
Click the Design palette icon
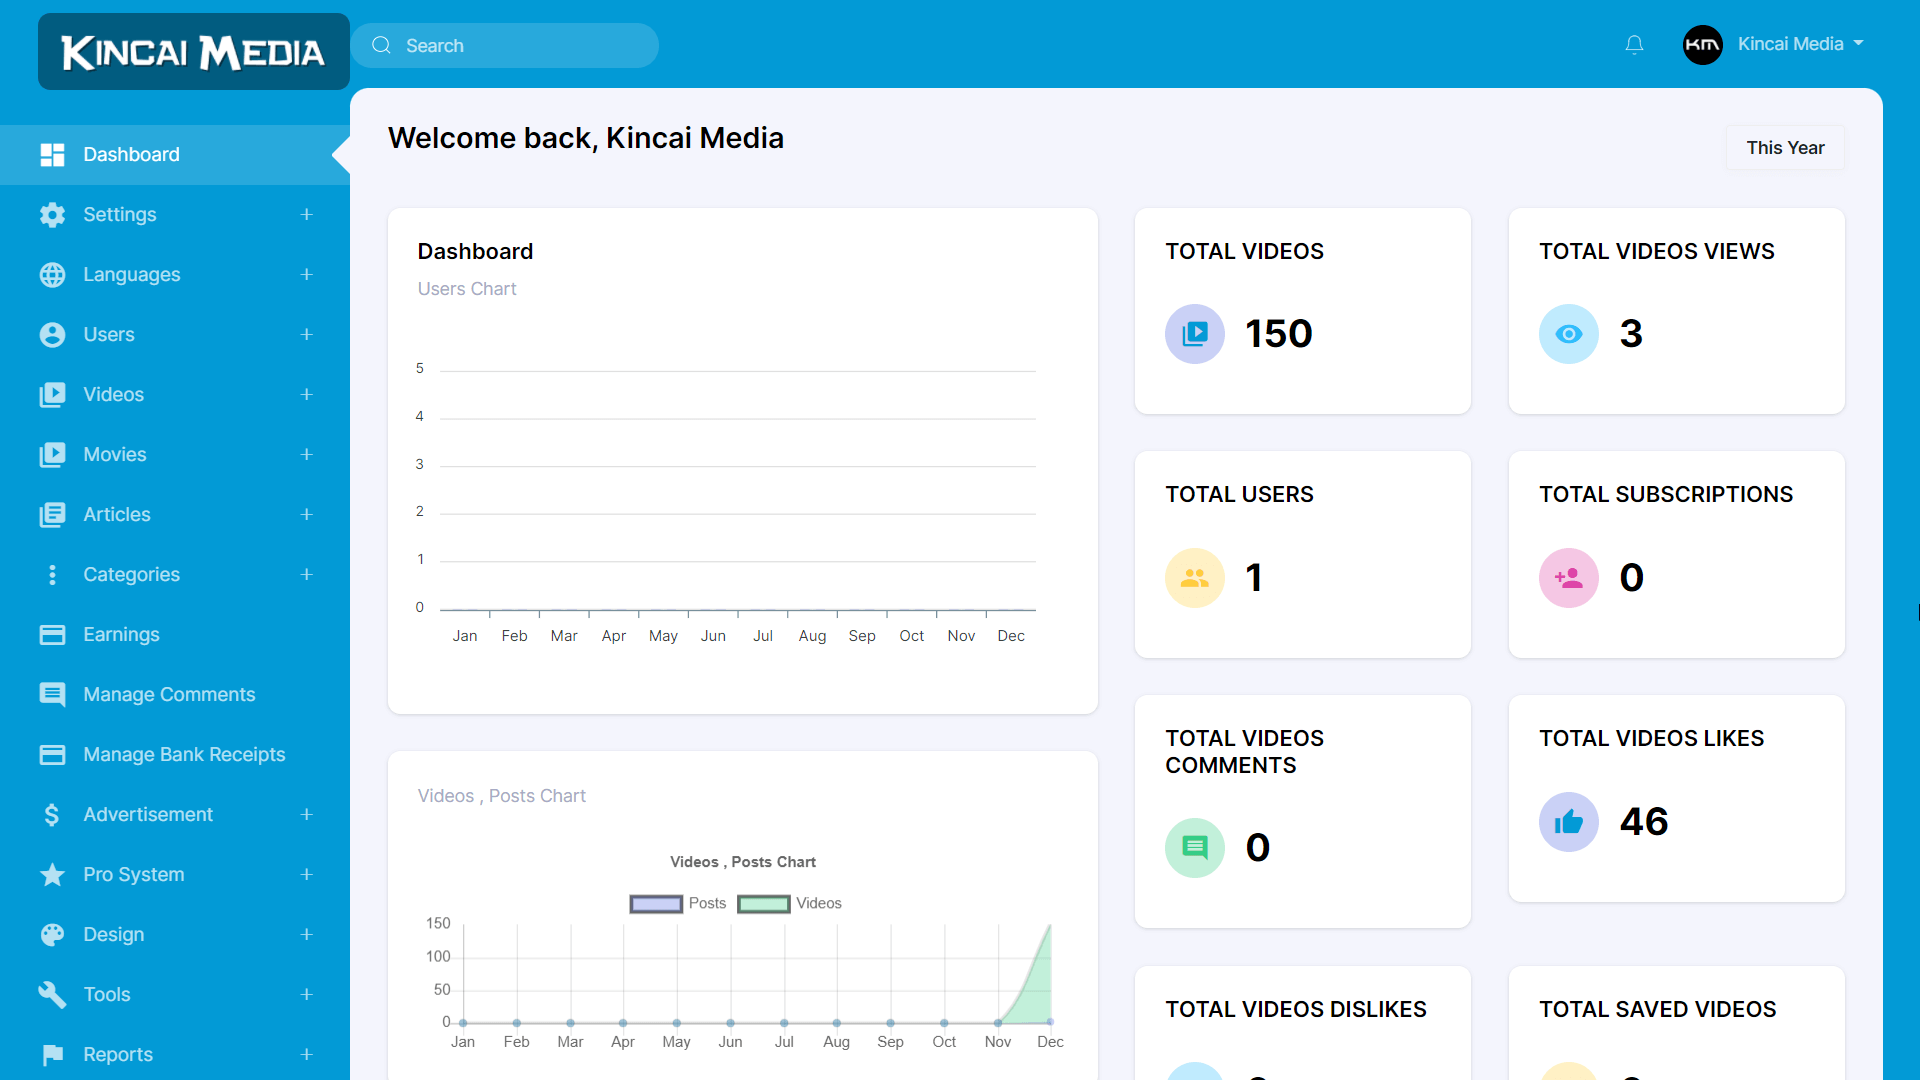pos(52,934)
